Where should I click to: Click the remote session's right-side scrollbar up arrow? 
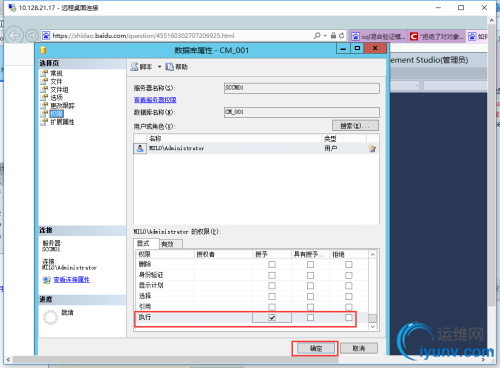491,20
